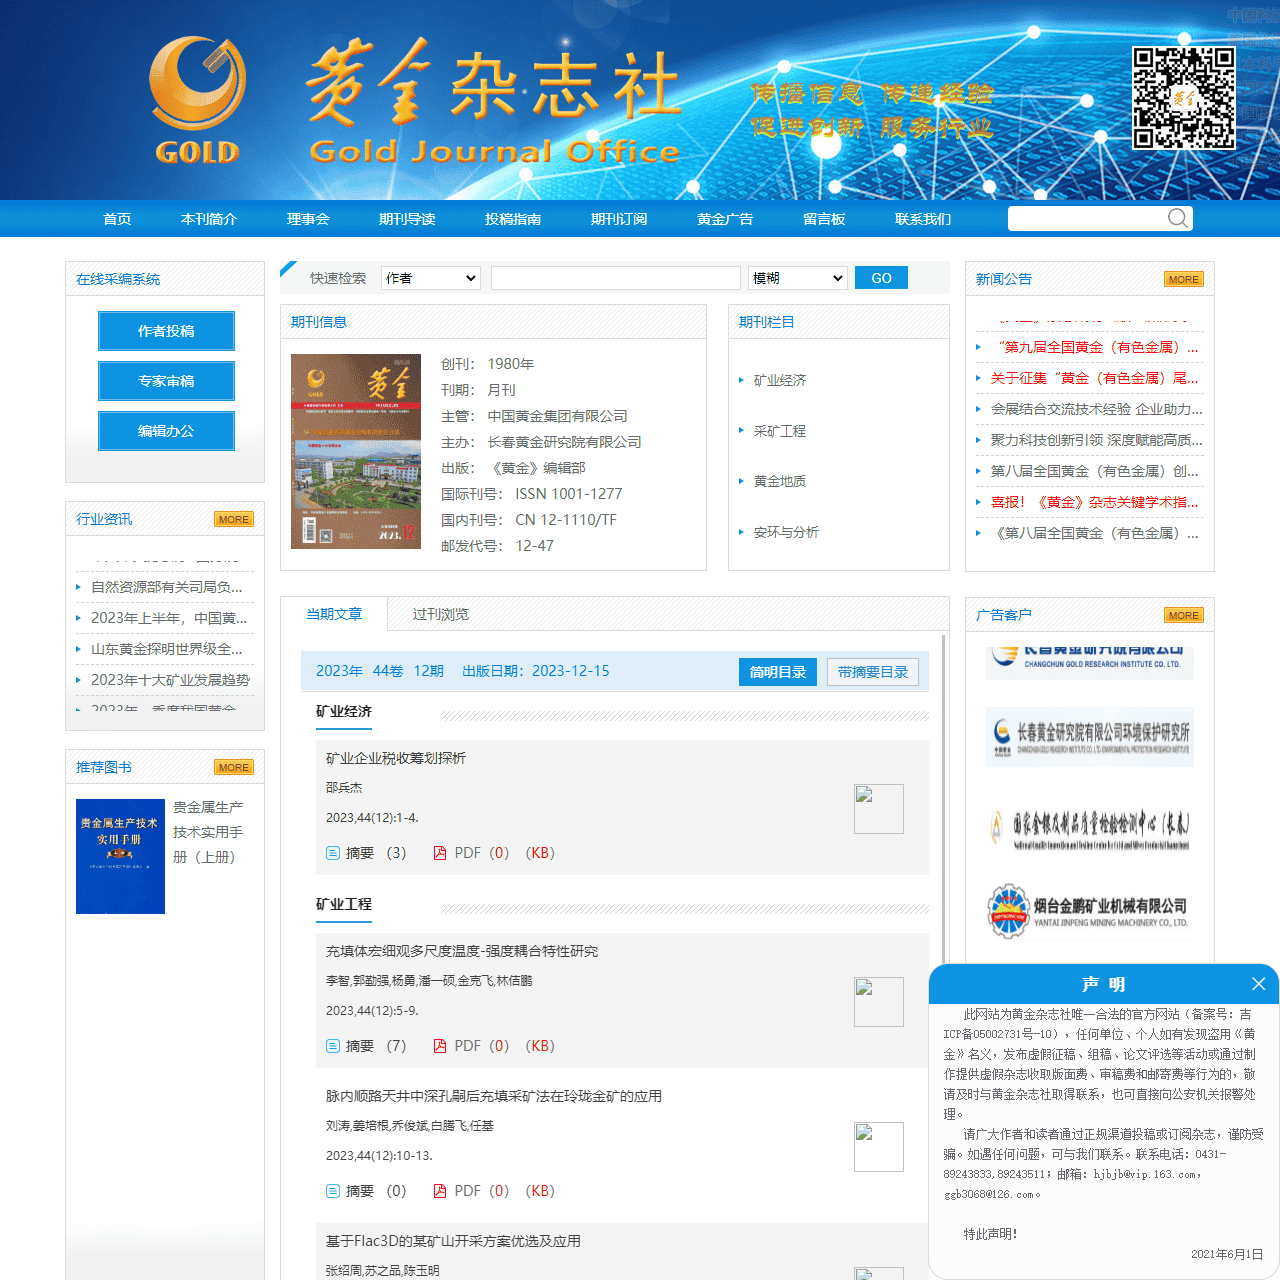1280x1280 pixels.
Task: Open 采矿工程 journal column link
Action: tap(780, 431)
